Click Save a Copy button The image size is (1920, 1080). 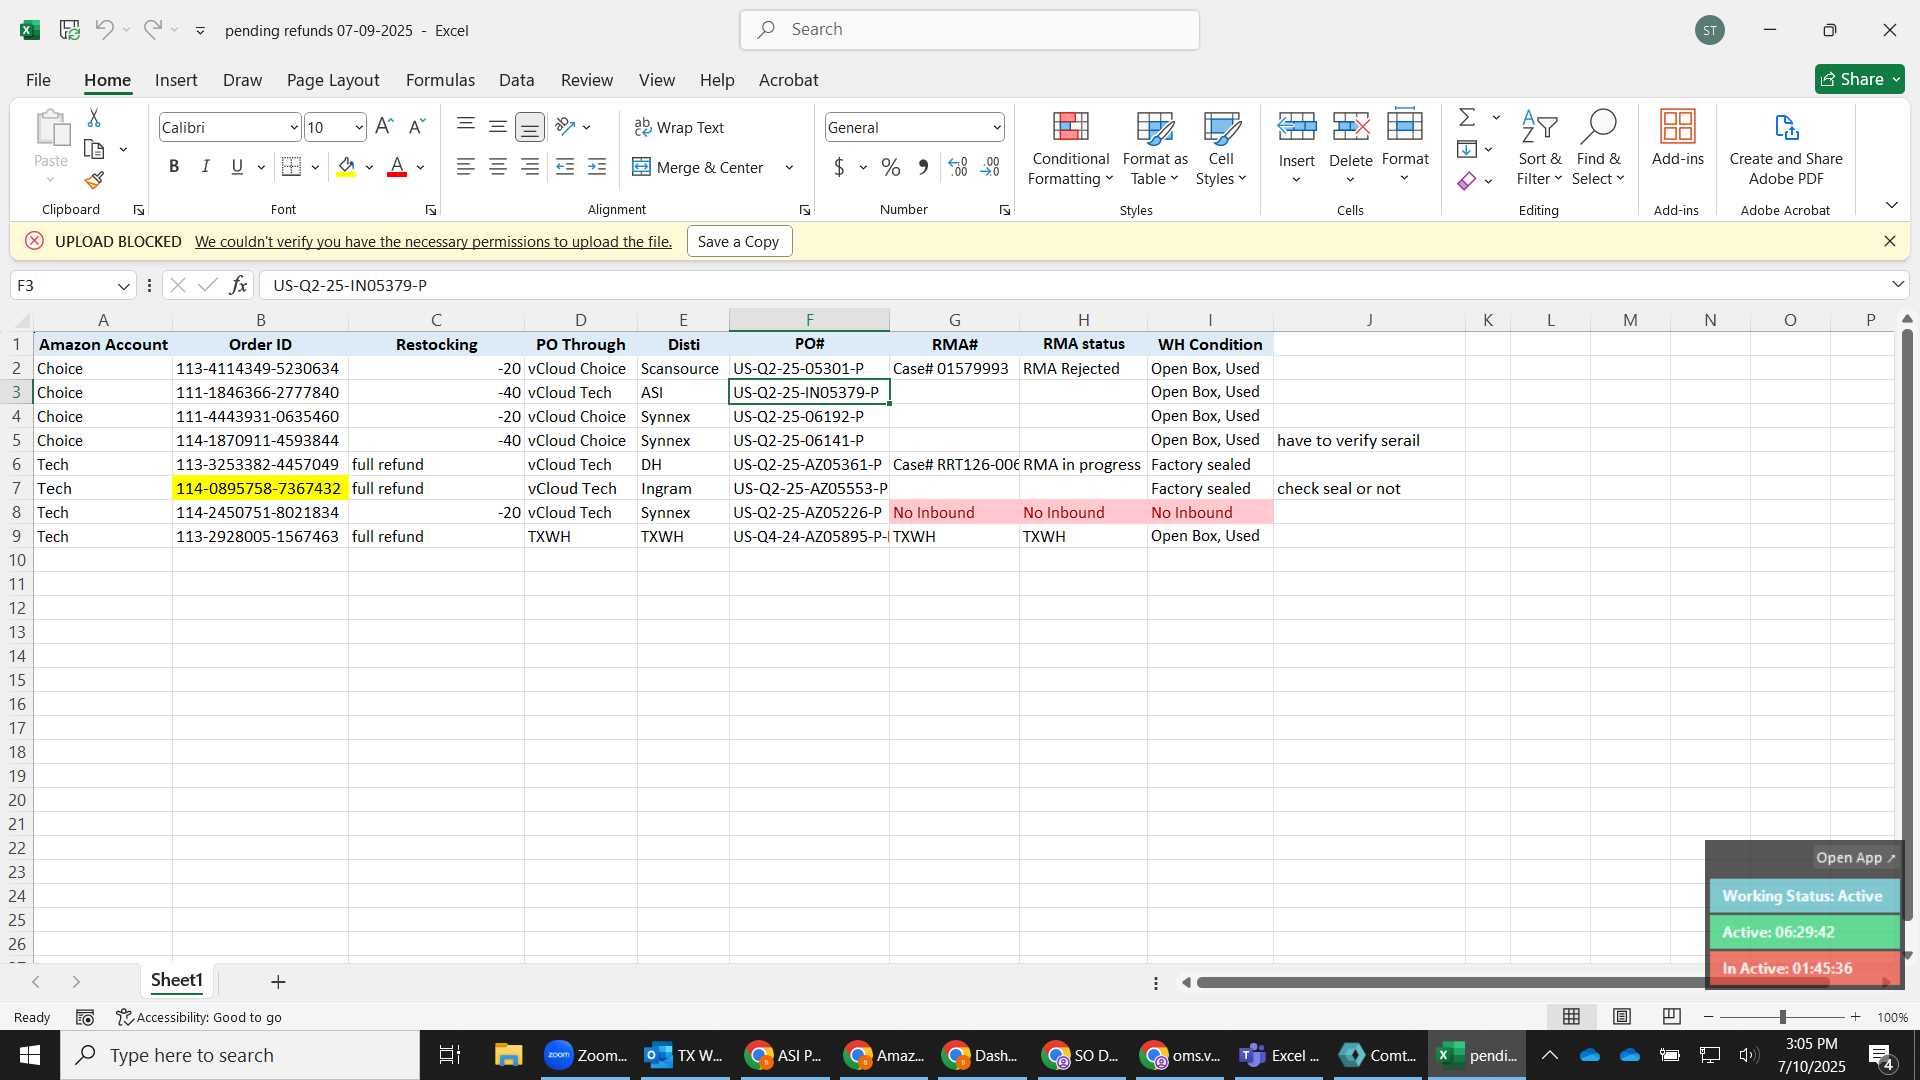pos(739,241)
